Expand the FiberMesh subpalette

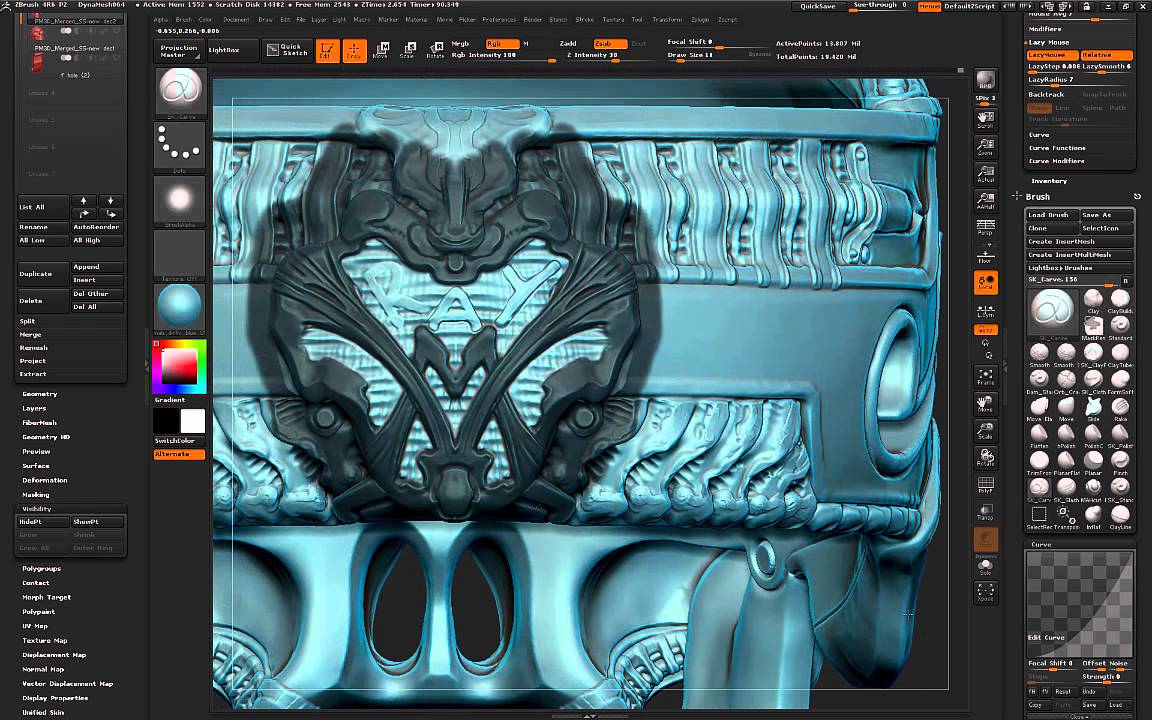point(40,422)
